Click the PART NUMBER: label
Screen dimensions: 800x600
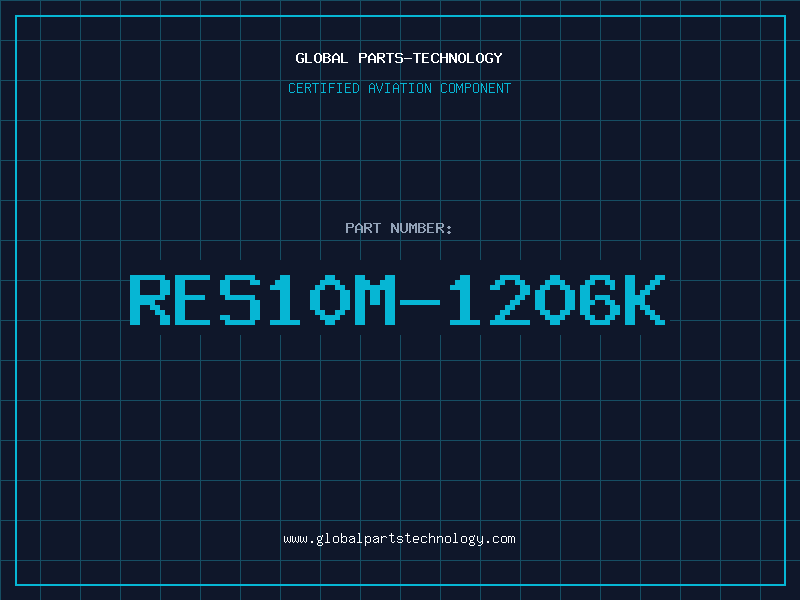coord(398,228)
